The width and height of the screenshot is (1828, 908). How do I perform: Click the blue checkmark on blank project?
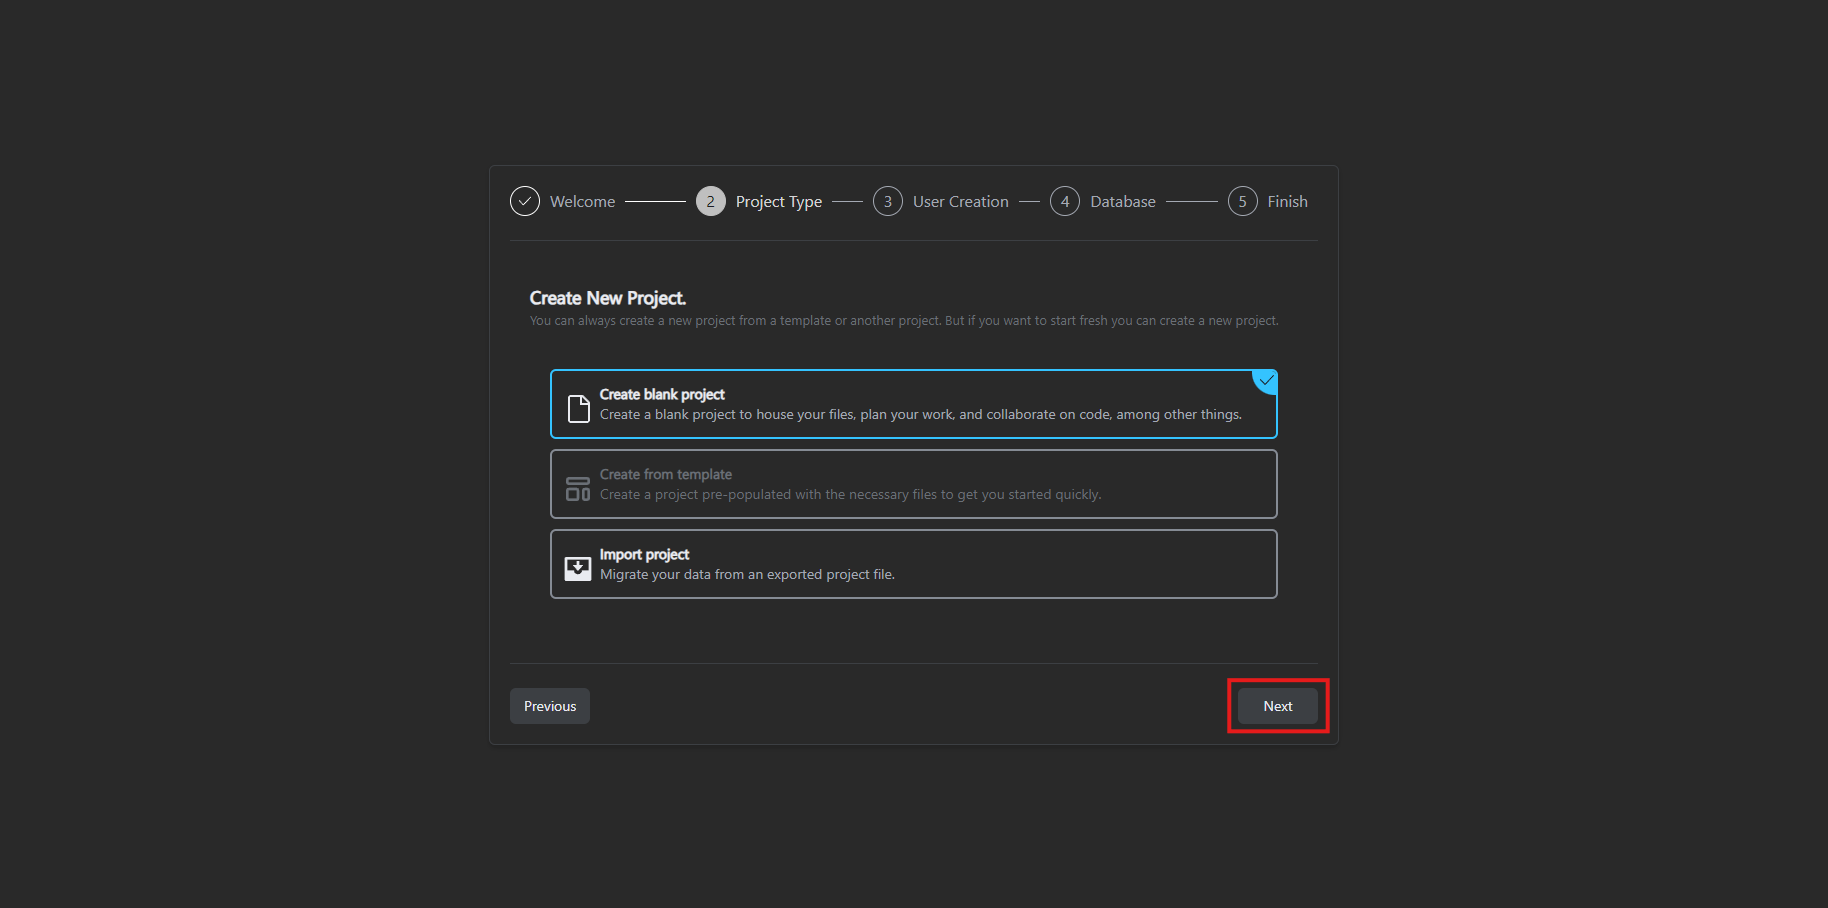[1266, 381]
